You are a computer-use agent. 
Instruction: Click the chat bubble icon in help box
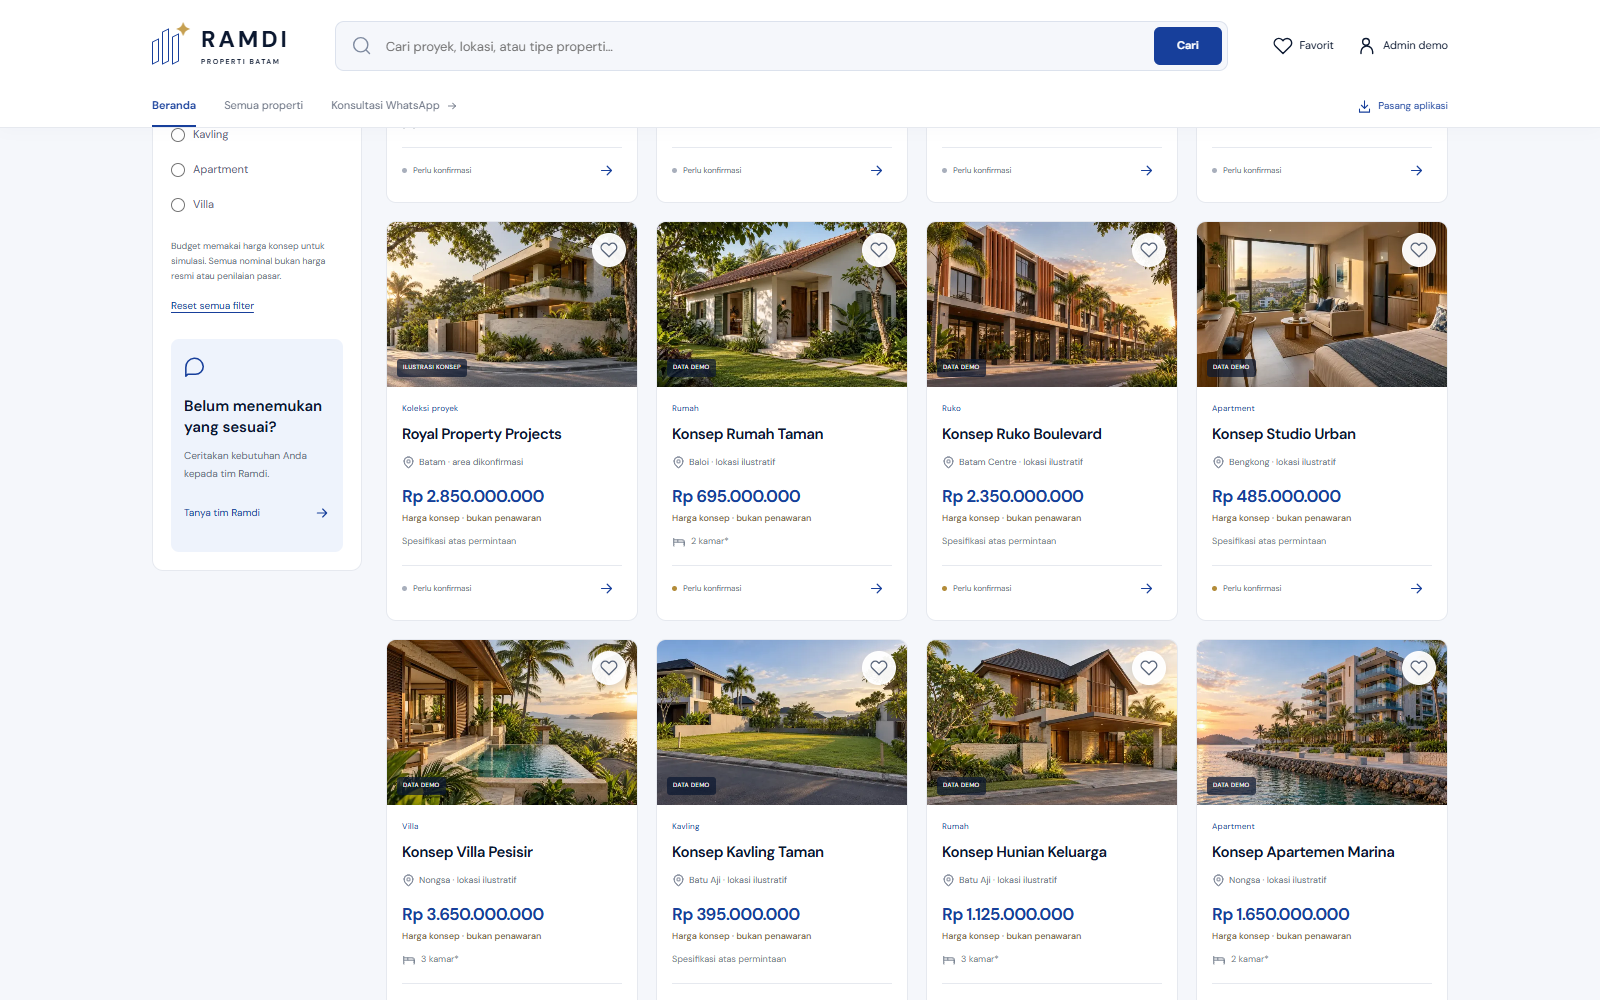(194, 367)
